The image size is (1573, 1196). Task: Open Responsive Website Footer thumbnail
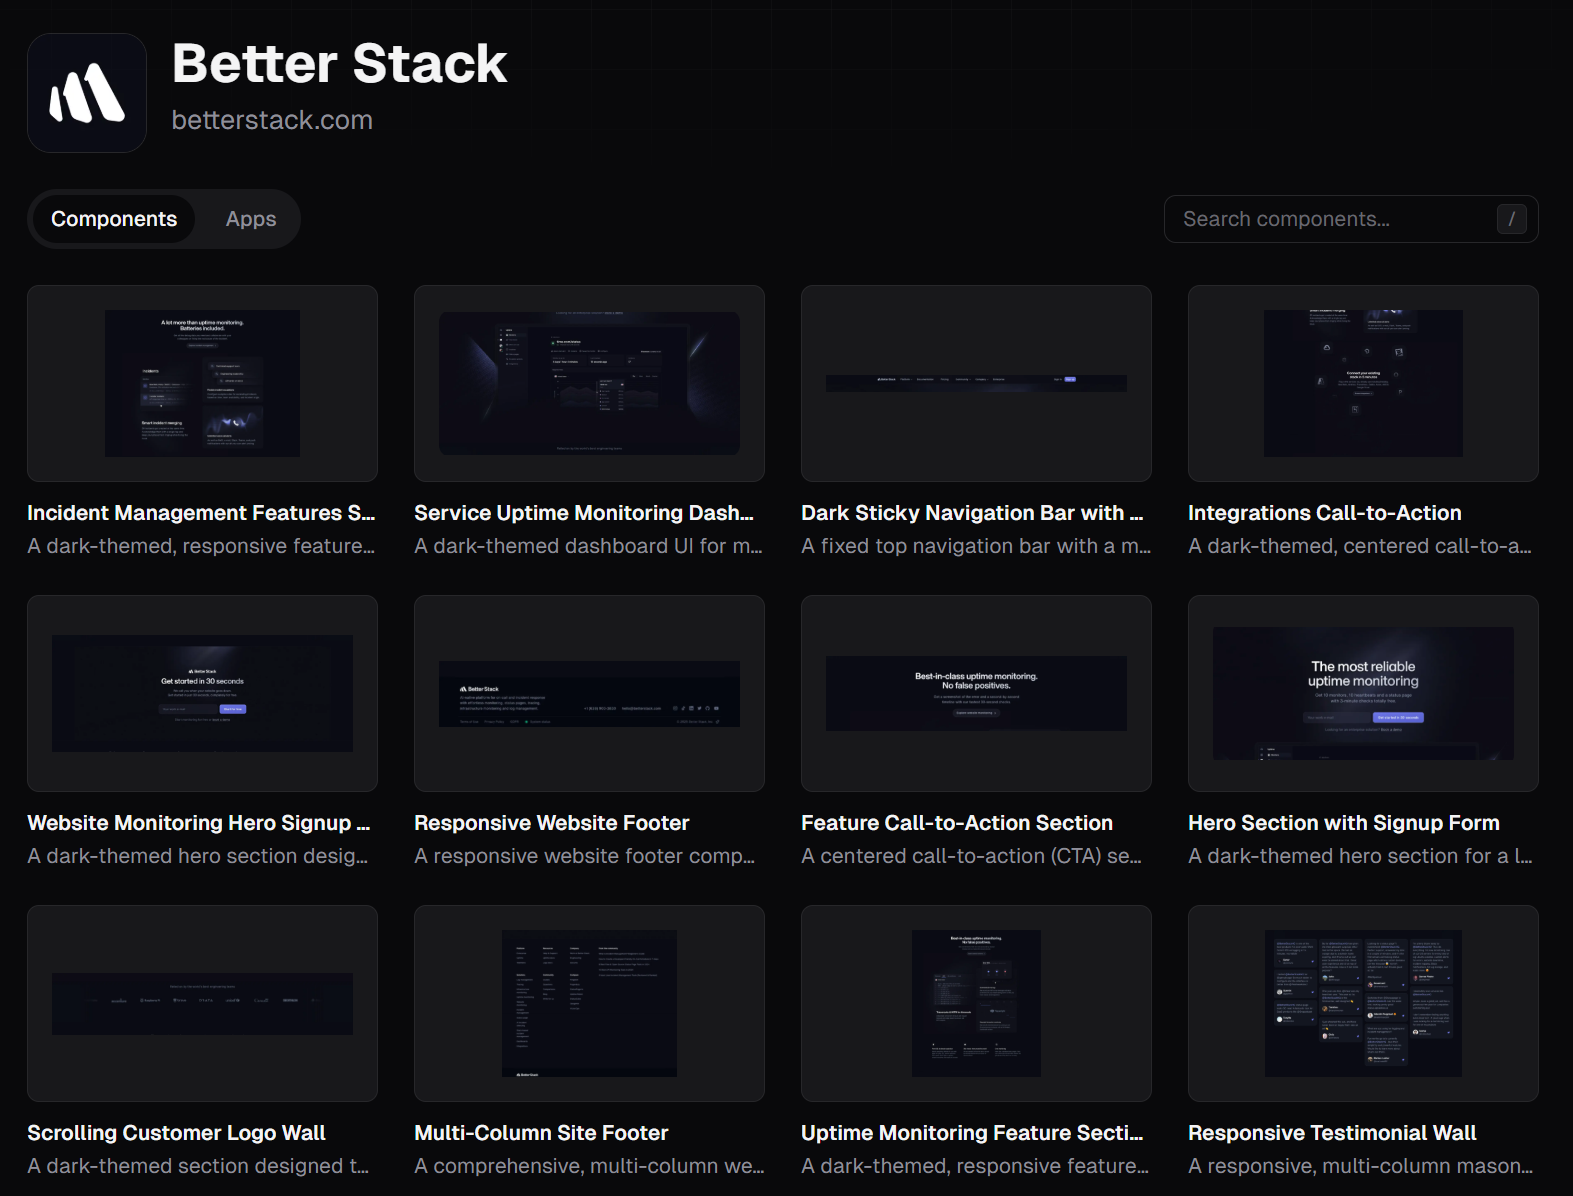coord(589,694)
